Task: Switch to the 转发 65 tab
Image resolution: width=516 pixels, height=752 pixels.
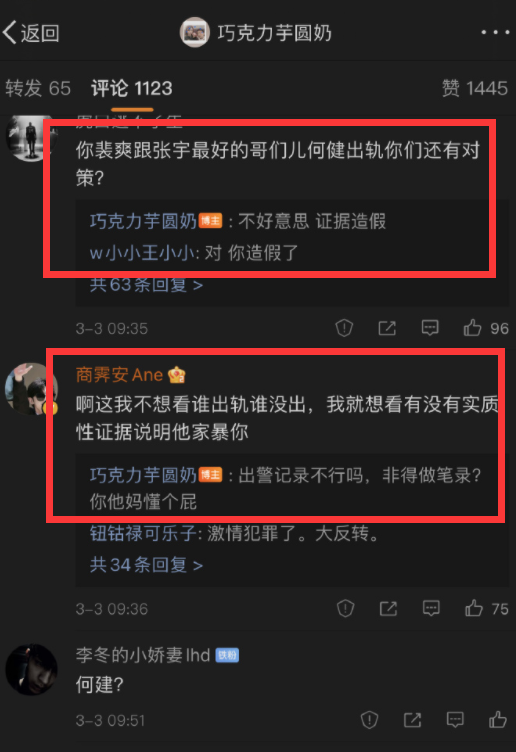Action: coord(38,88)
